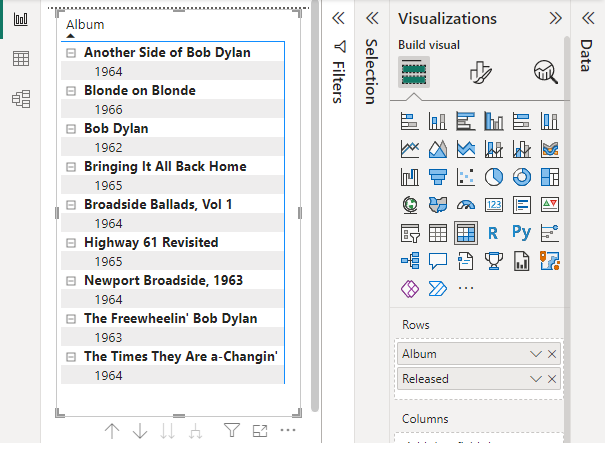Remove the Album field from Rows
The image size is (605, 452).
pyautogui.click(x=552, y=354)
